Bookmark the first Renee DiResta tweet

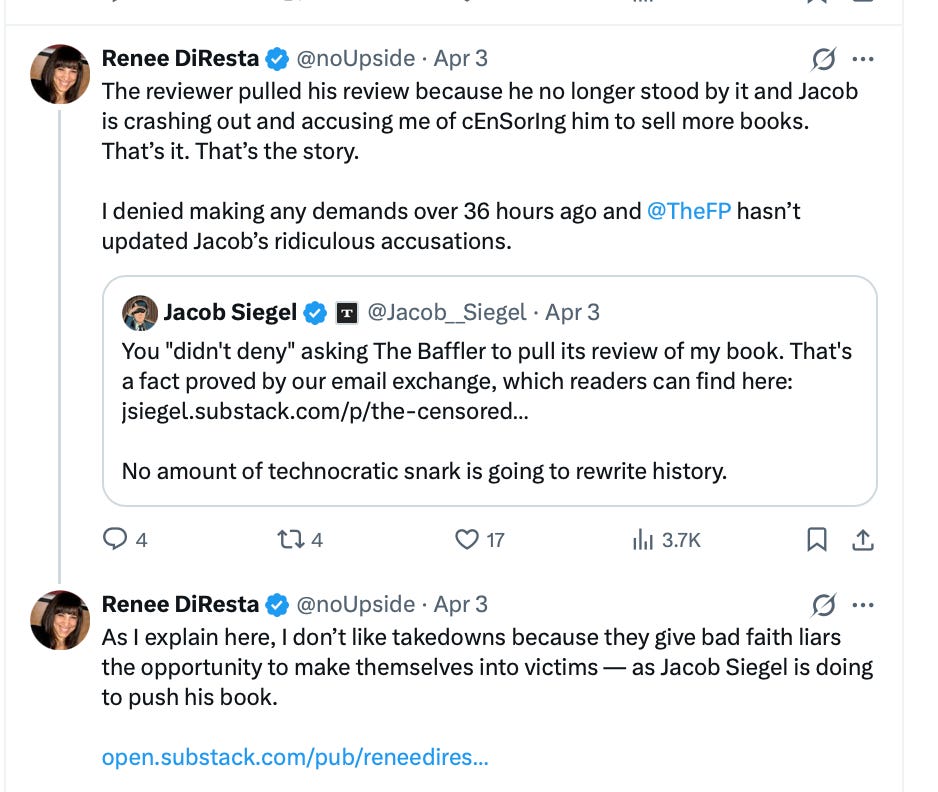(x=817, y=540)
